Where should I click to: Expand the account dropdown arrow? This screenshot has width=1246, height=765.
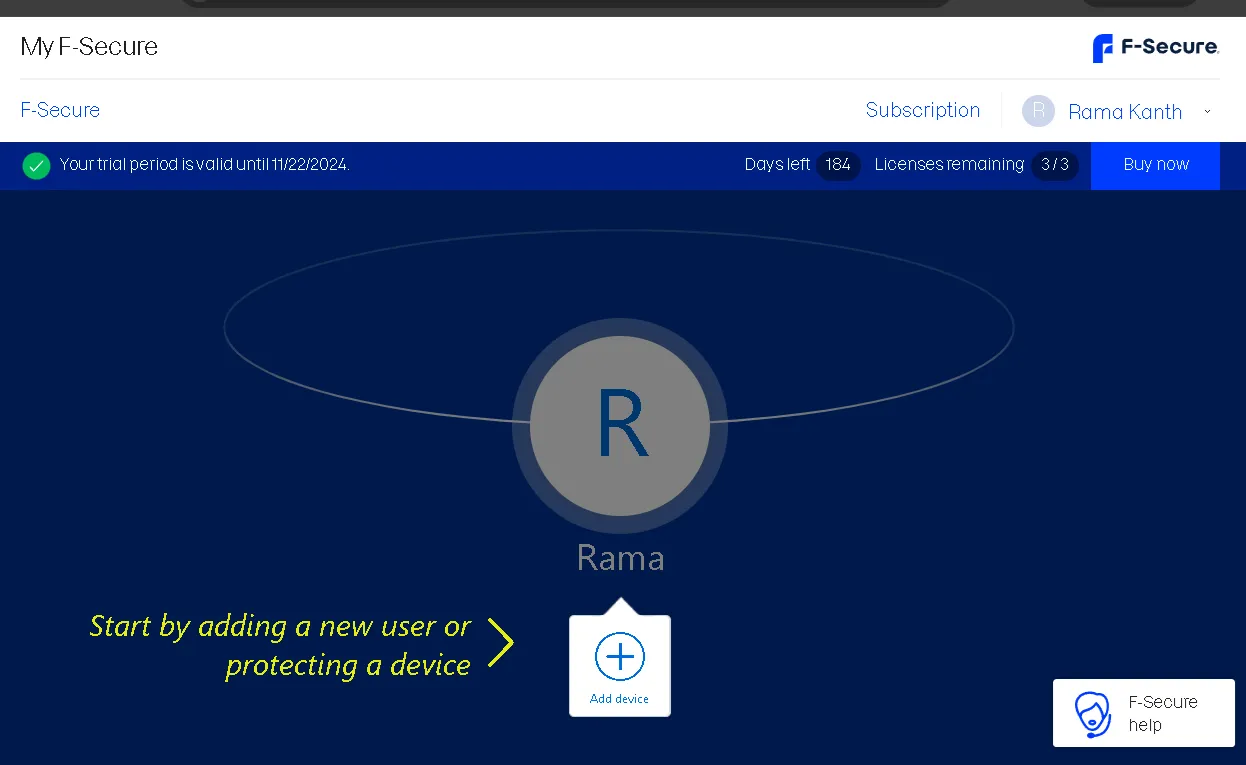(x=1207, y=112)
